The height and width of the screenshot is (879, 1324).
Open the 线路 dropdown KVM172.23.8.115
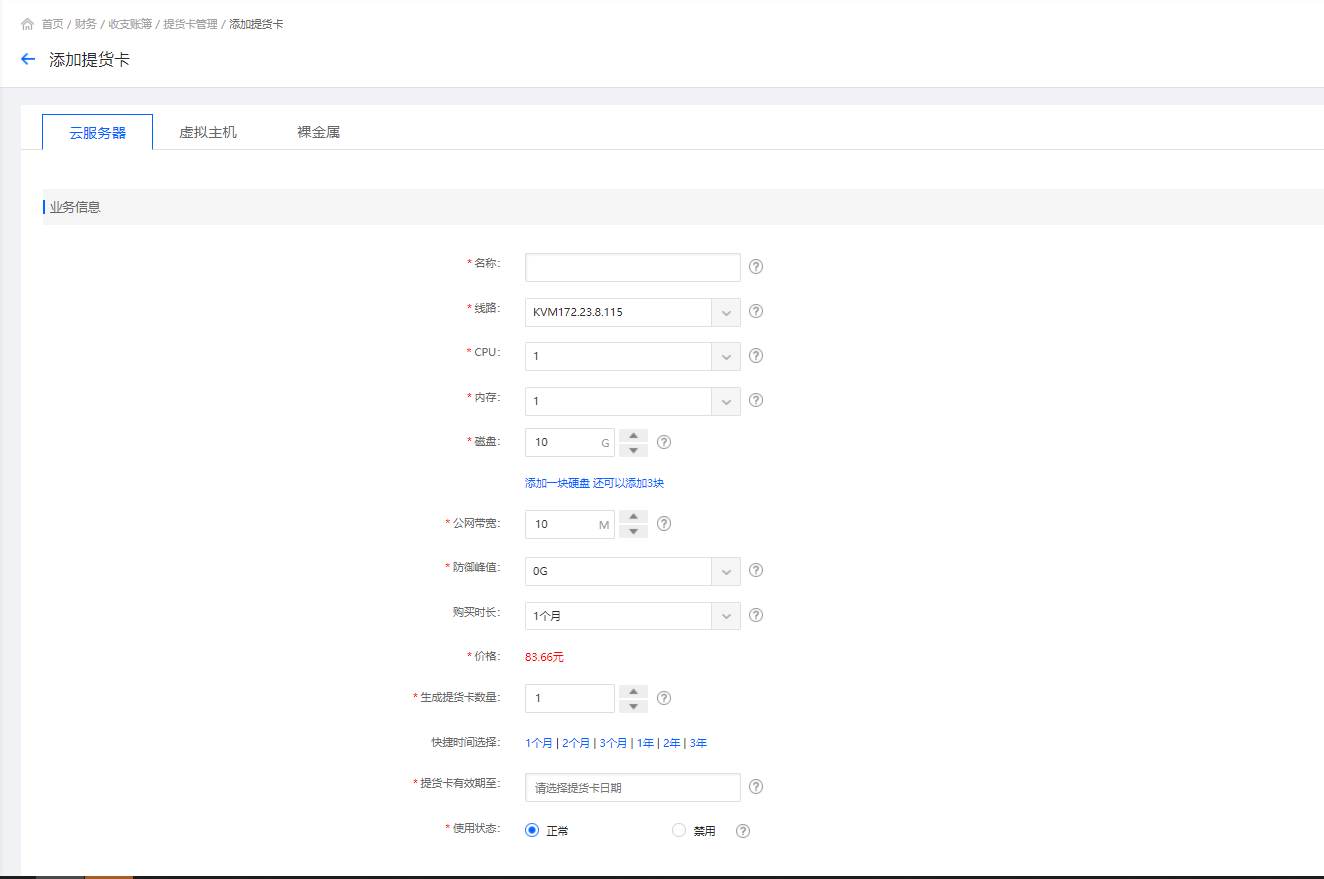632,312
